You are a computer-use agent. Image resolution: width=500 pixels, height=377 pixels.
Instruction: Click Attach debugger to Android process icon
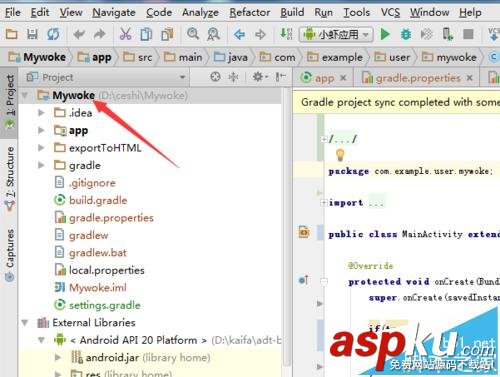click(x=447, y=34)
